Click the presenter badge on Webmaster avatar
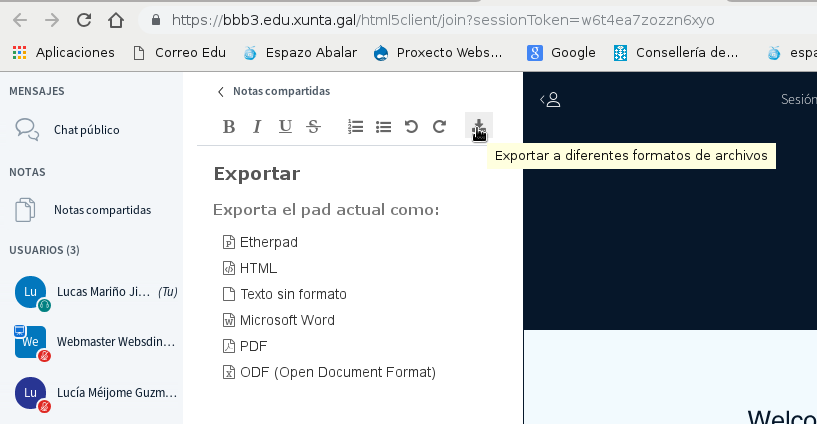Viewport: 817px width, 424px height. [x=19, y=330]
